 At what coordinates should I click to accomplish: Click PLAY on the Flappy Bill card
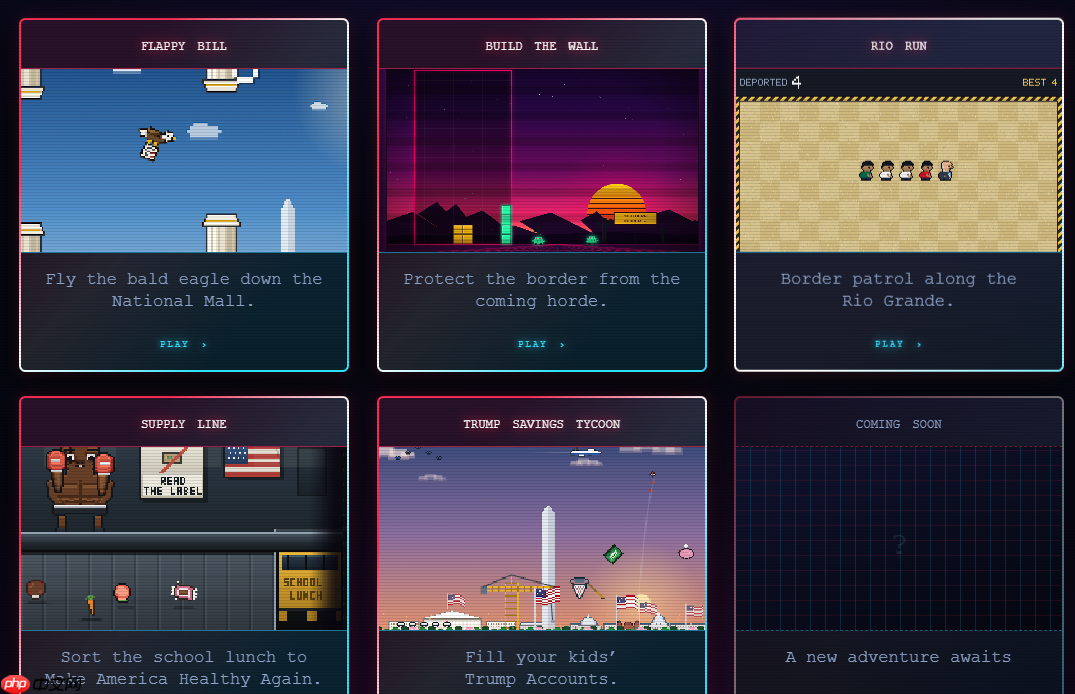(183, 344)
